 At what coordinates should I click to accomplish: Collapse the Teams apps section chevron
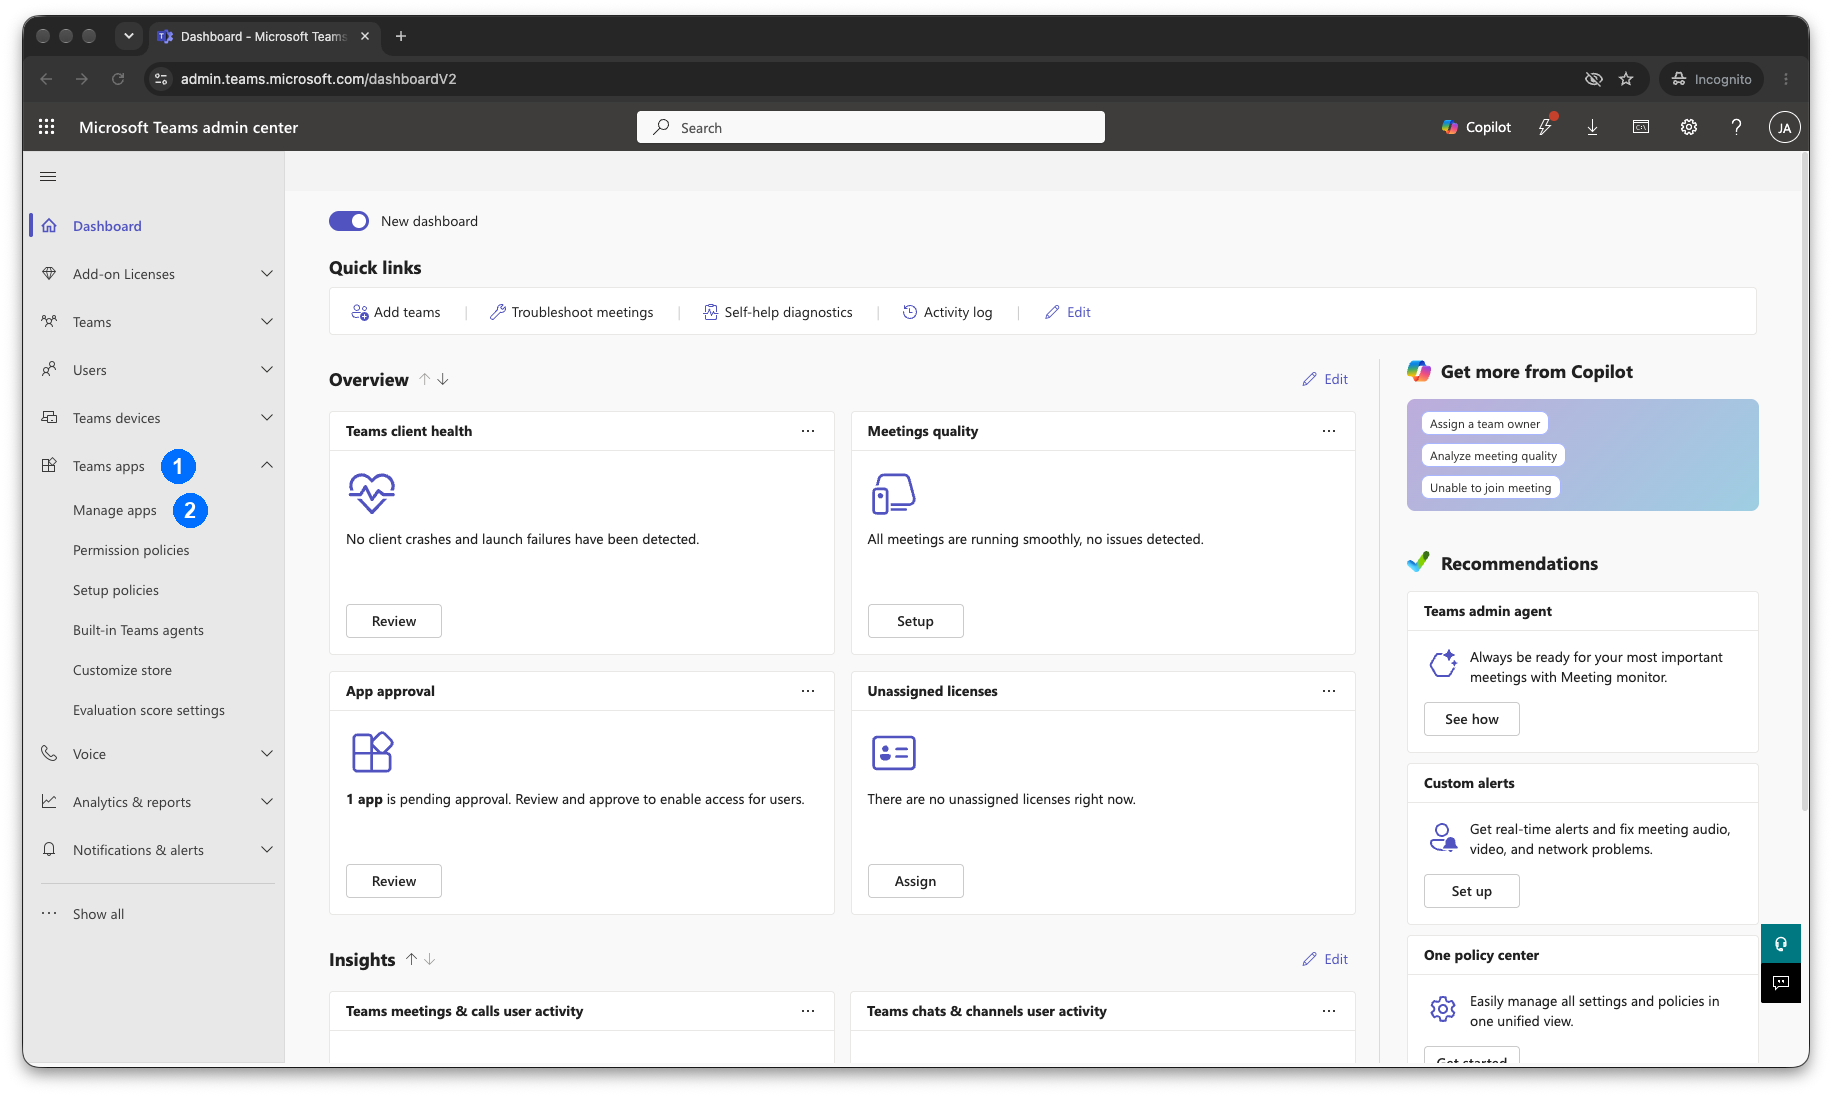click(x=267, y=465)
